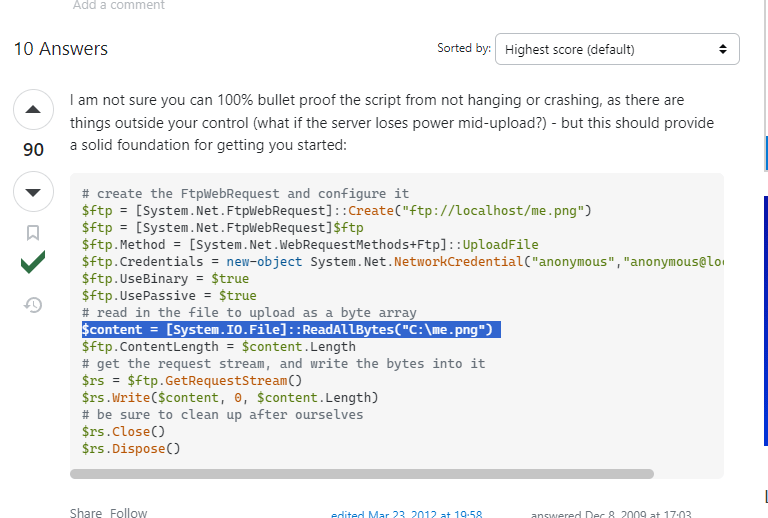Click the Follow link under the answer
The image size is (768, 518).
[128, 513]
